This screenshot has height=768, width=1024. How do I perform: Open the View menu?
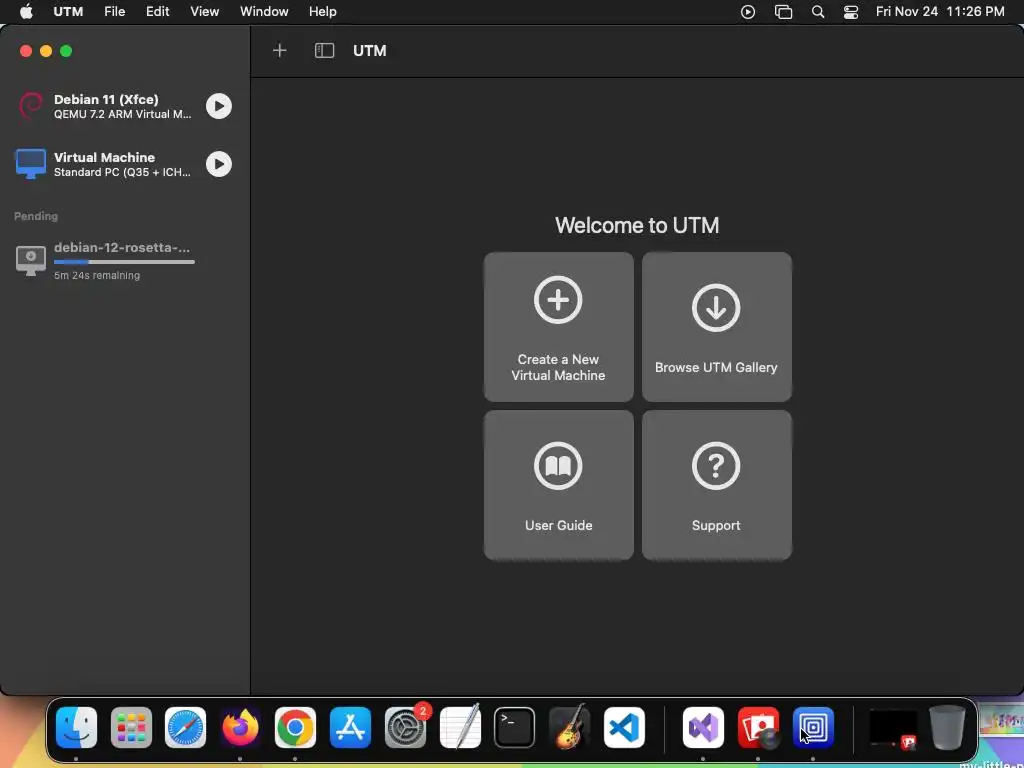point(204,12)
